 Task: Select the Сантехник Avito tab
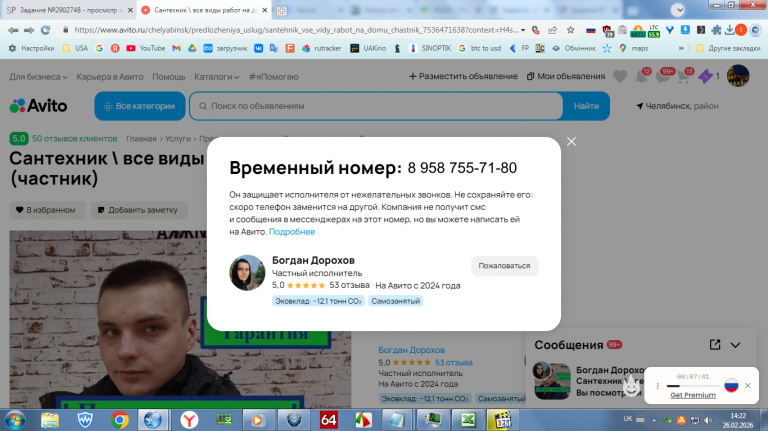(205, 10)
